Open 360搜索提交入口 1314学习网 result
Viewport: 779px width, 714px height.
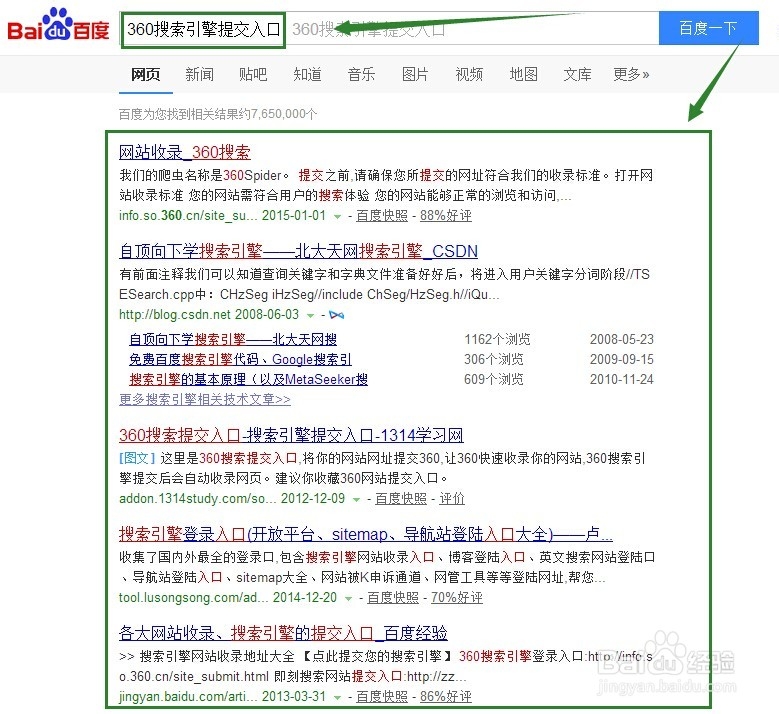pyautogui.click(x=291, y=435)
